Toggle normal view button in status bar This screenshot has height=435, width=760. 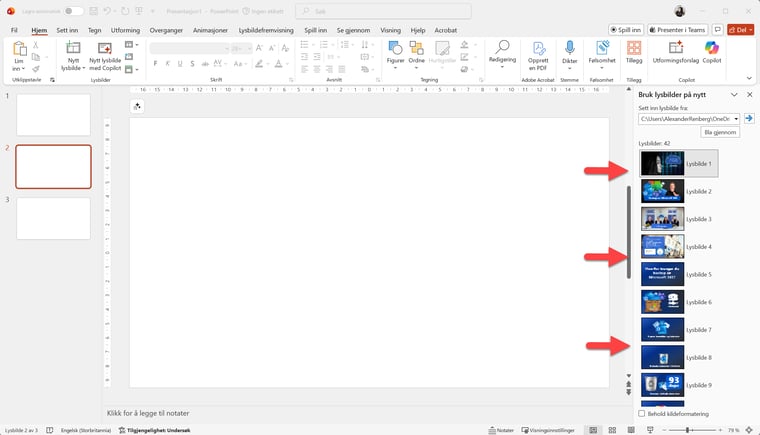pos(593,430)
